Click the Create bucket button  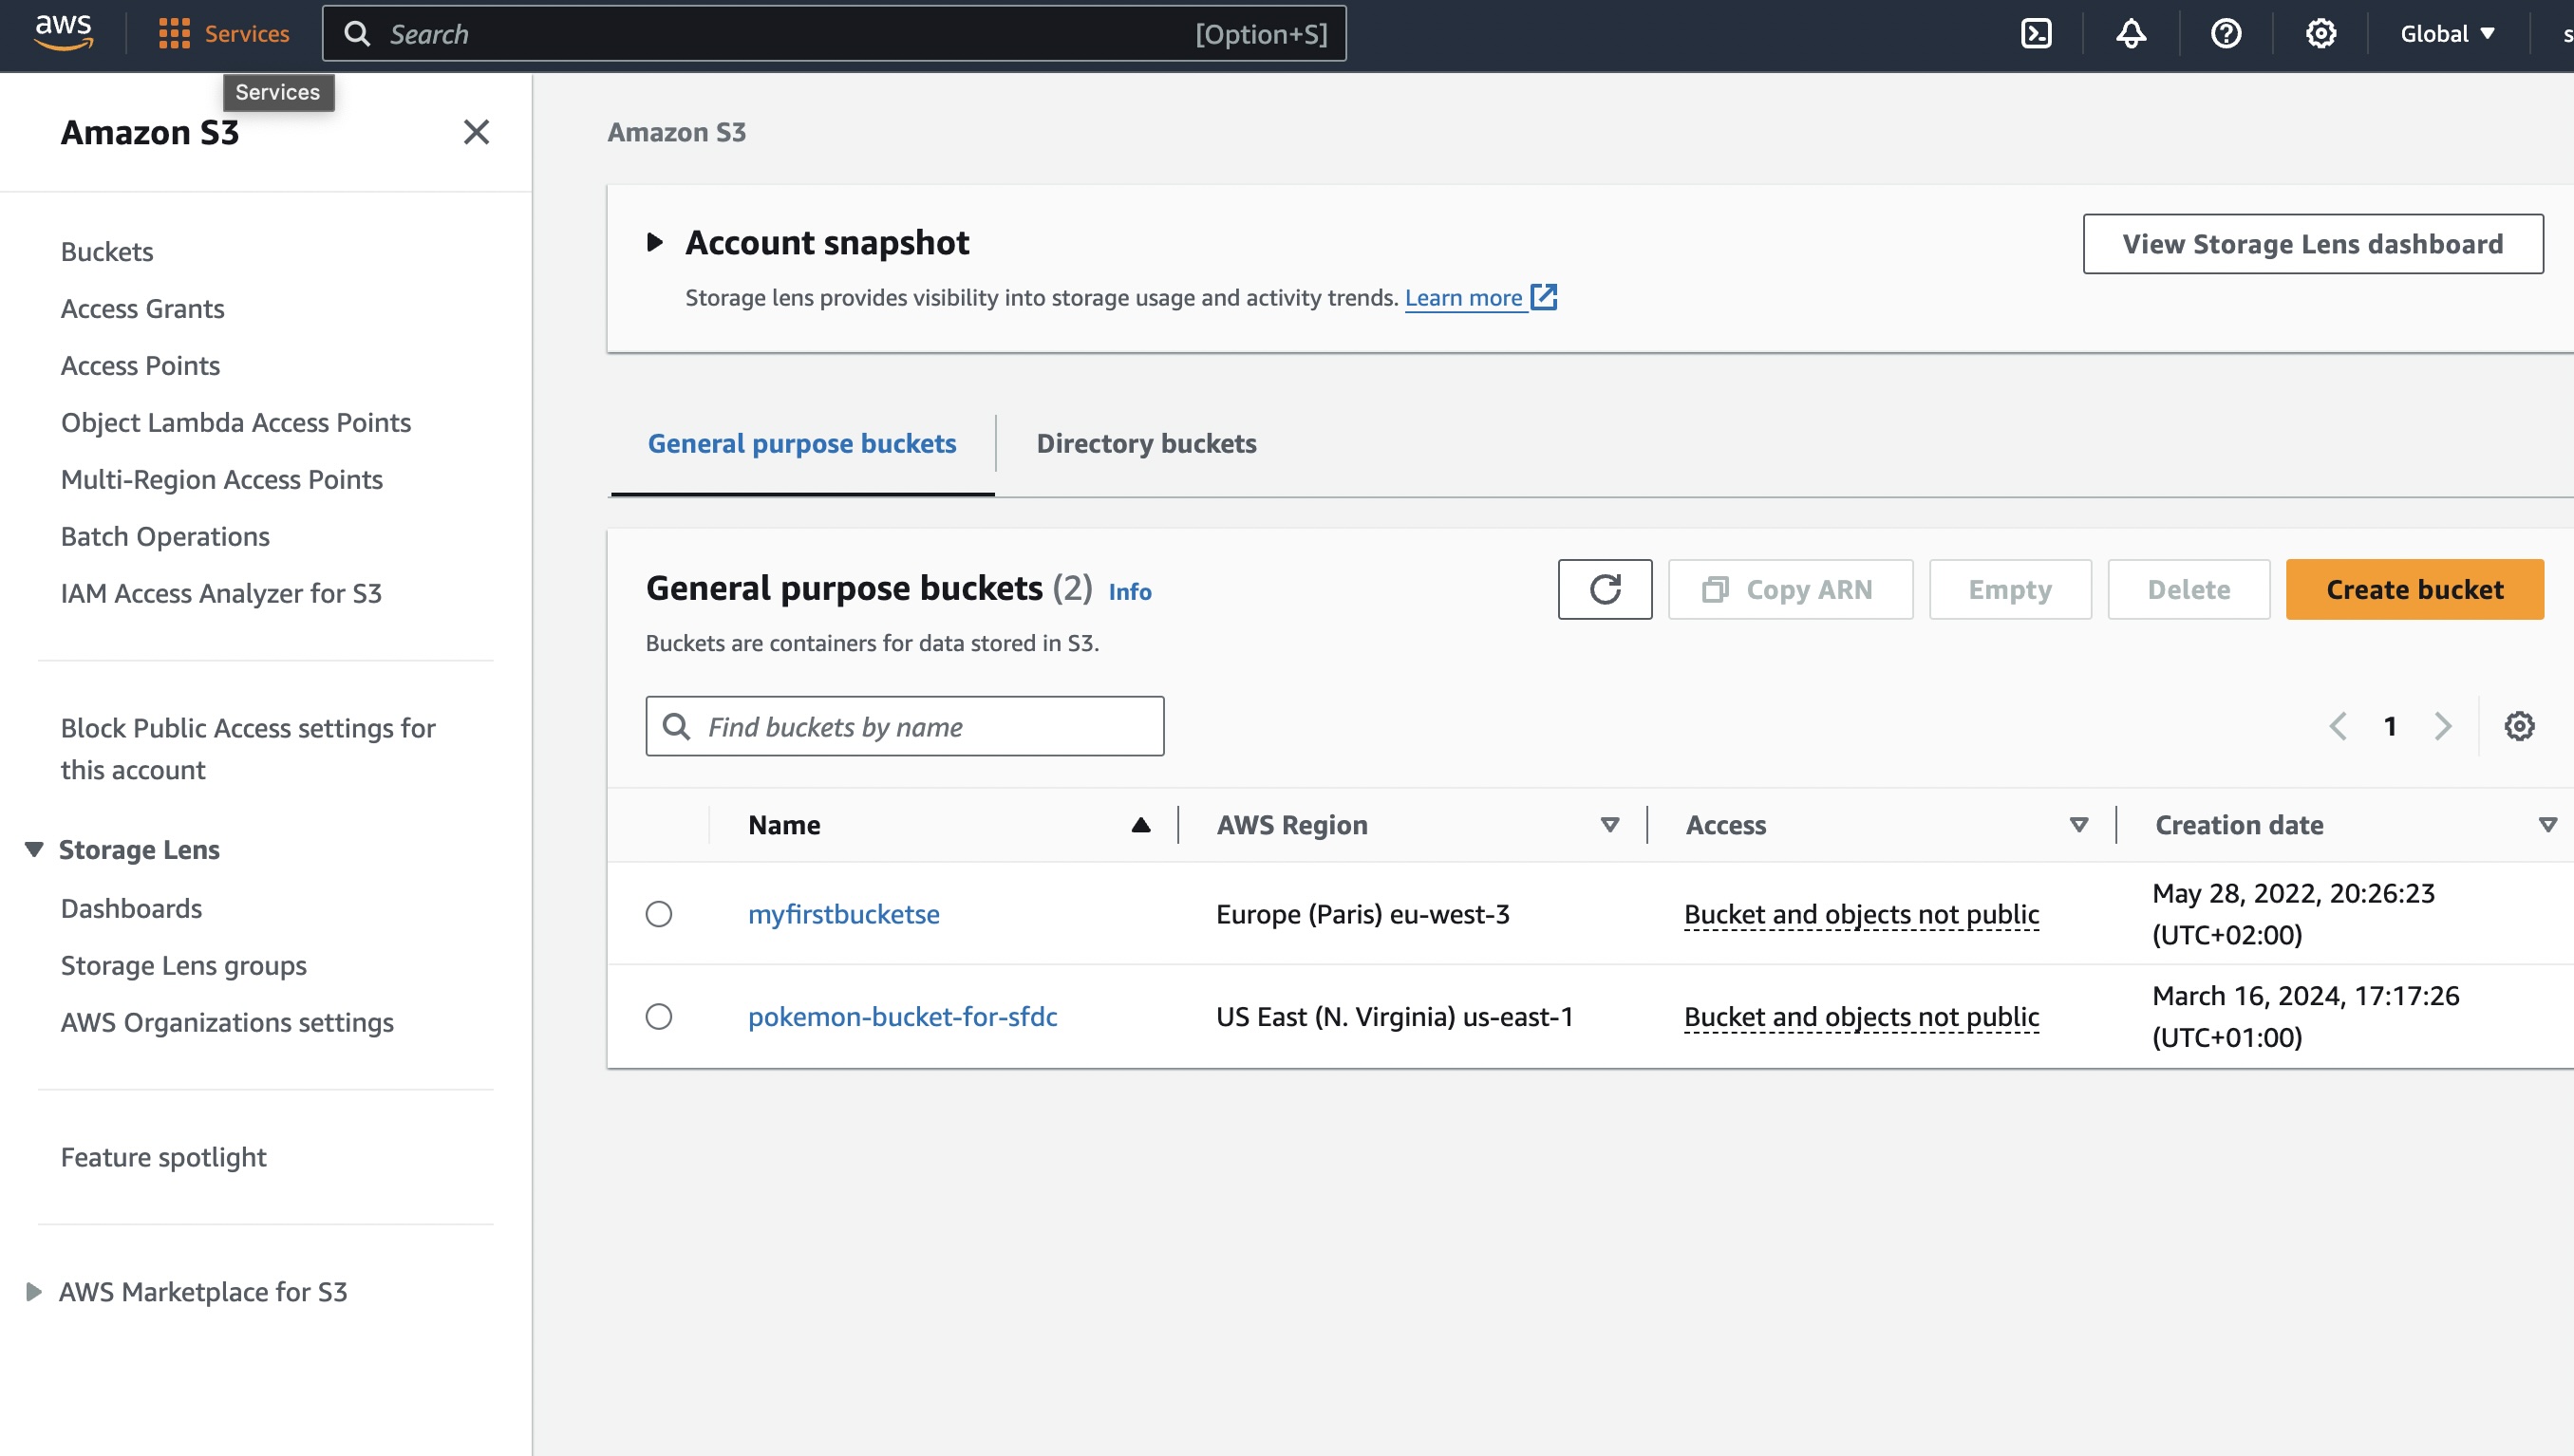pyautogui.click(x=2414, y=589)
